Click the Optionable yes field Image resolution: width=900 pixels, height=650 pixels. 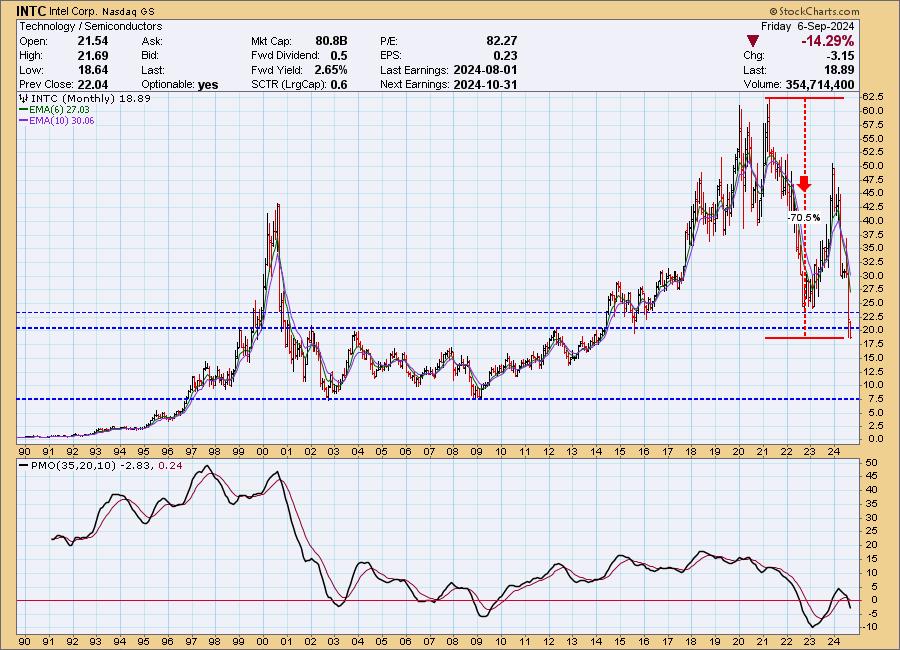(208, 85)
